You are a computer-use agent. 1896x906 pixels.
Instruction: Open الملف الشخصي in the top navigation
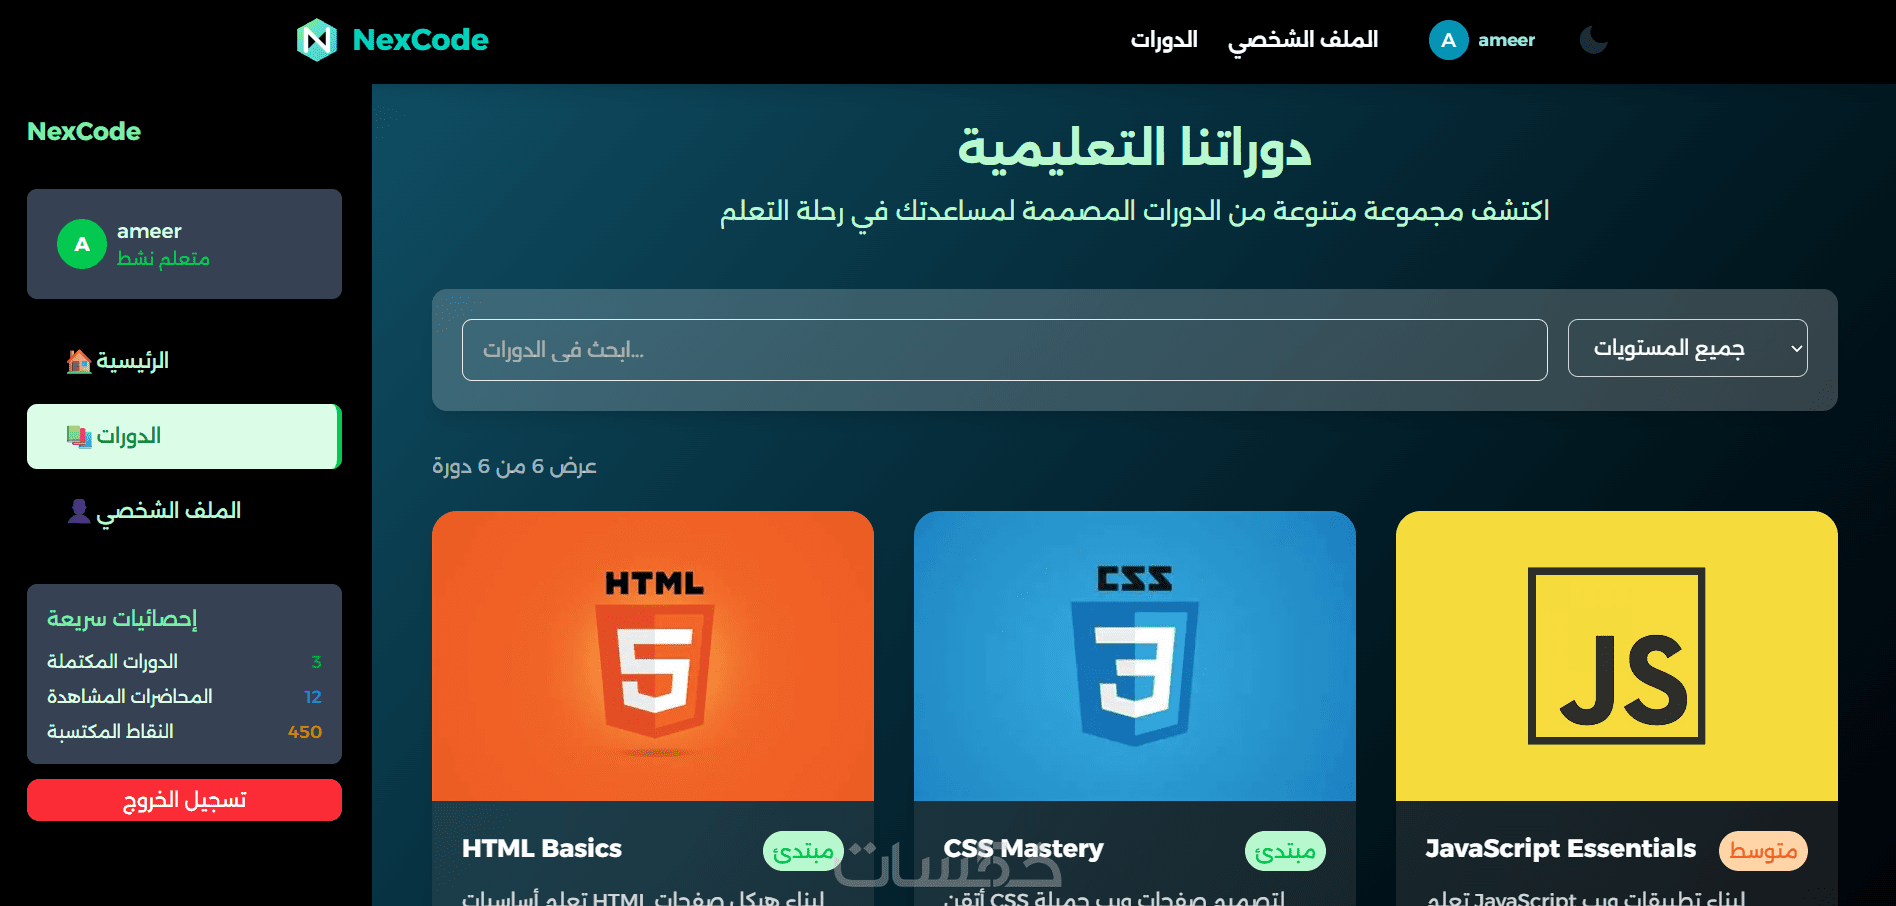coord(1303,40)
